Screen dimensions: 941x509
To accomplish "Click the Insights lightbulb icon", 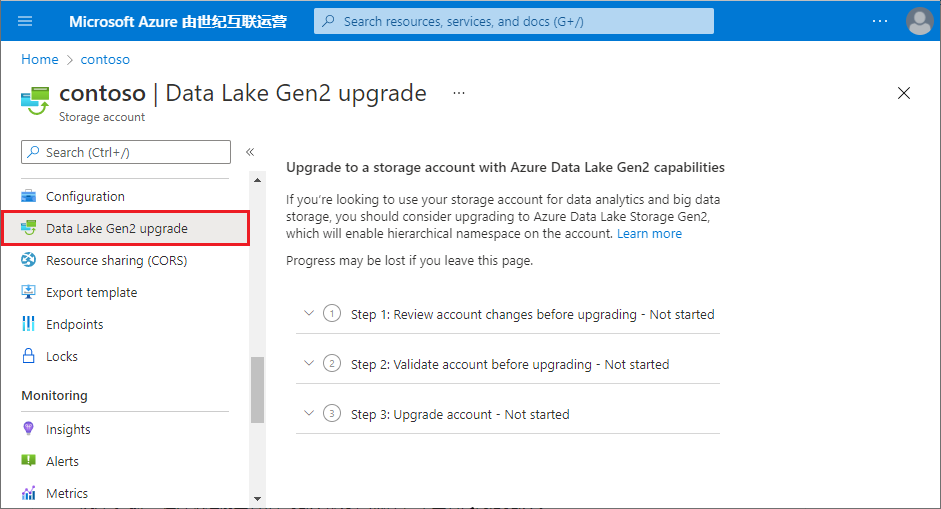I will pyautogui.click(x=28, y=430).
